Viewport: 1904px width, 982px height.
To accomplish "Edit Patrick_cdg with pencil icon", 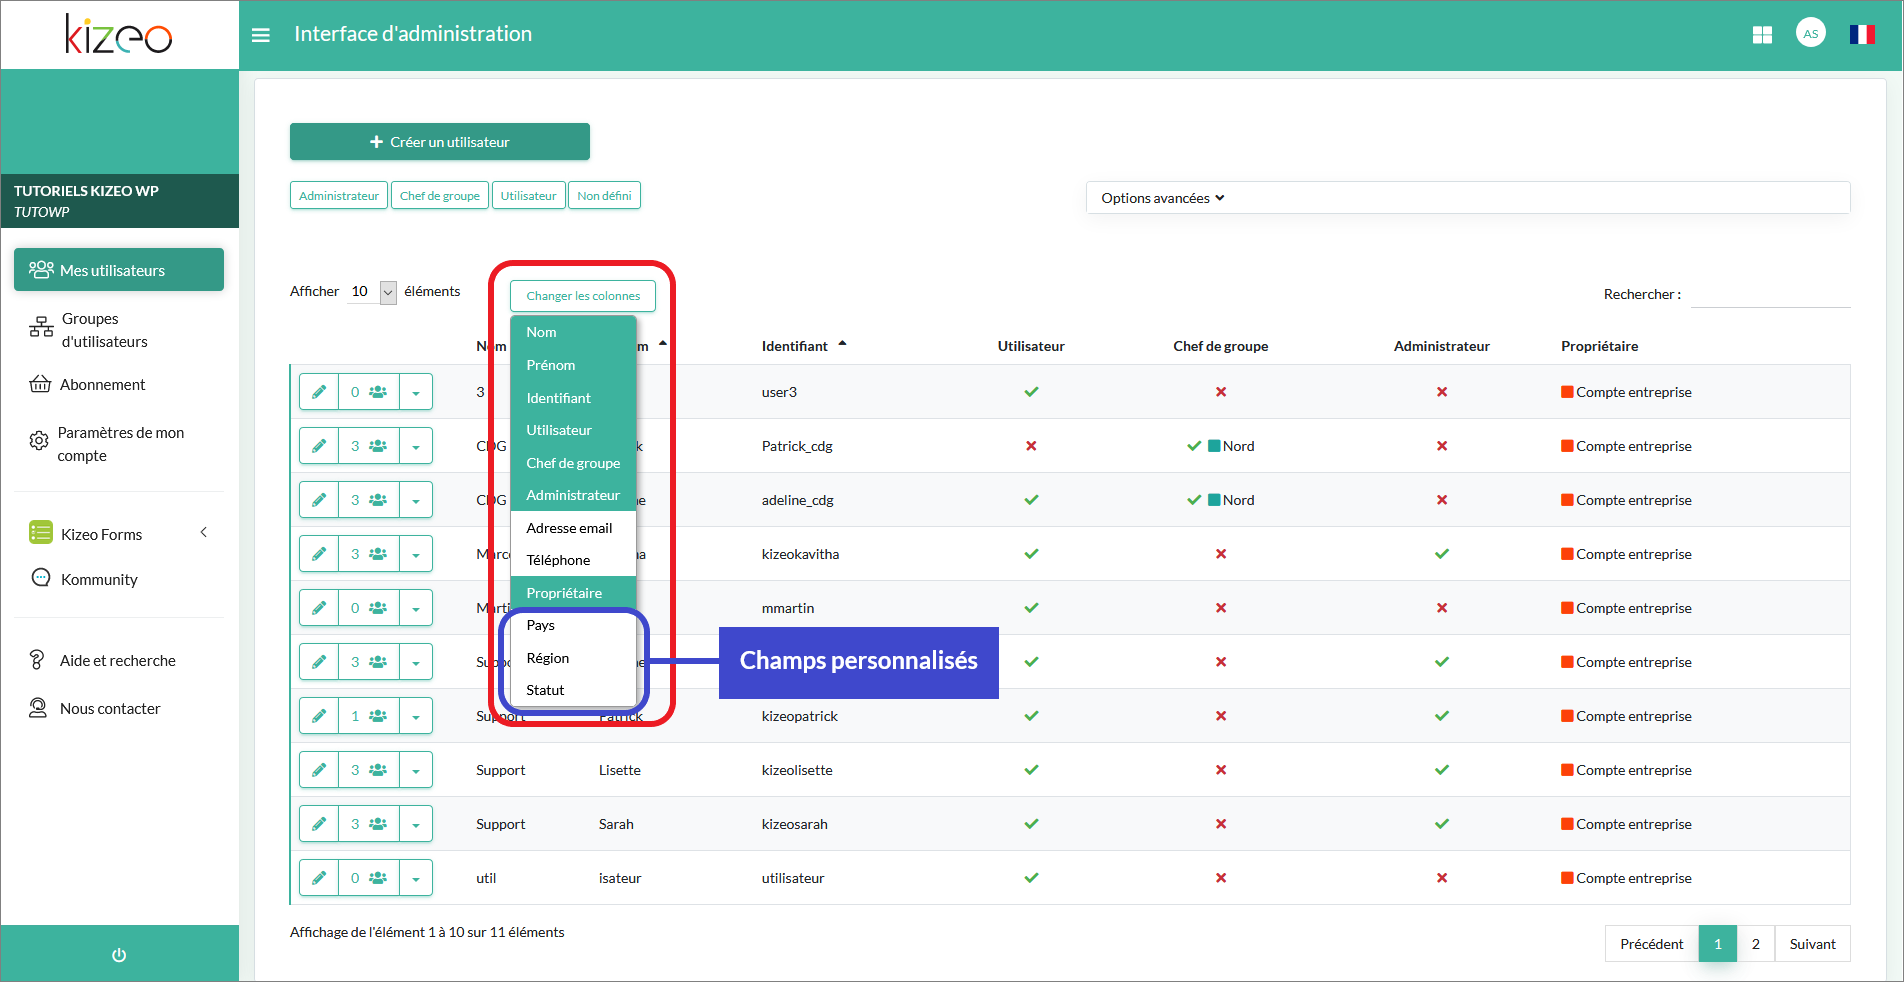I will point(319,446).
